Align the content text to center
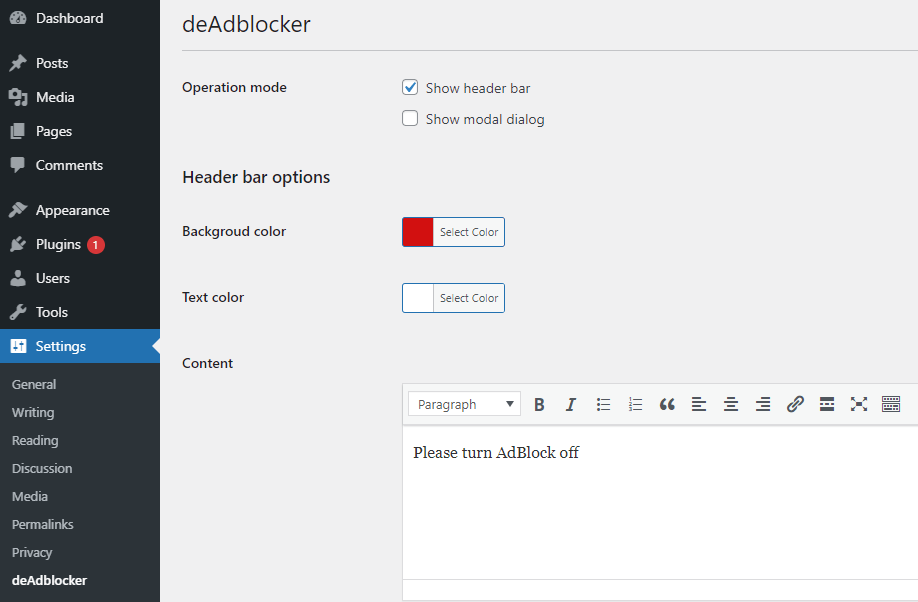Viewport: 918px width, 602px height. click(731, 404)
